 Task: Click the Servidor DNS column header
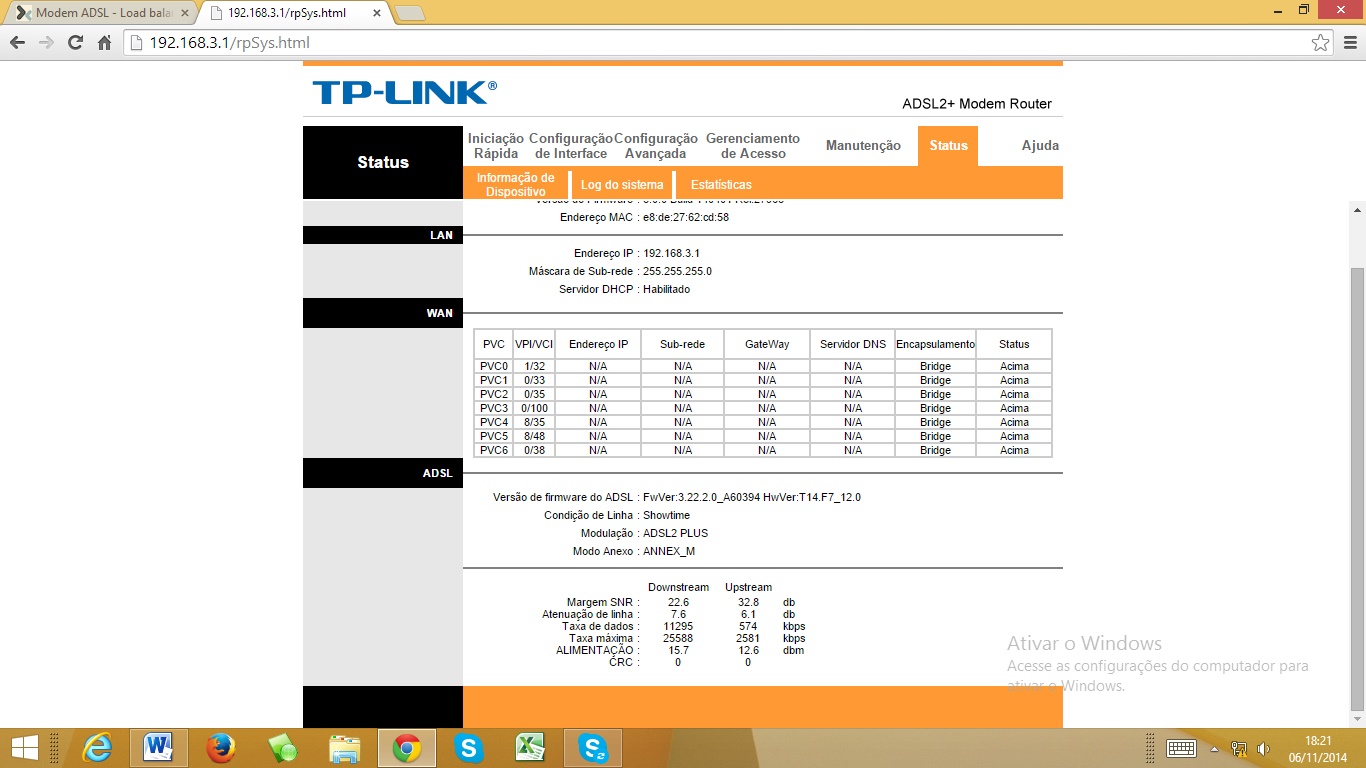pyautogui.click(x=853, y=344)
